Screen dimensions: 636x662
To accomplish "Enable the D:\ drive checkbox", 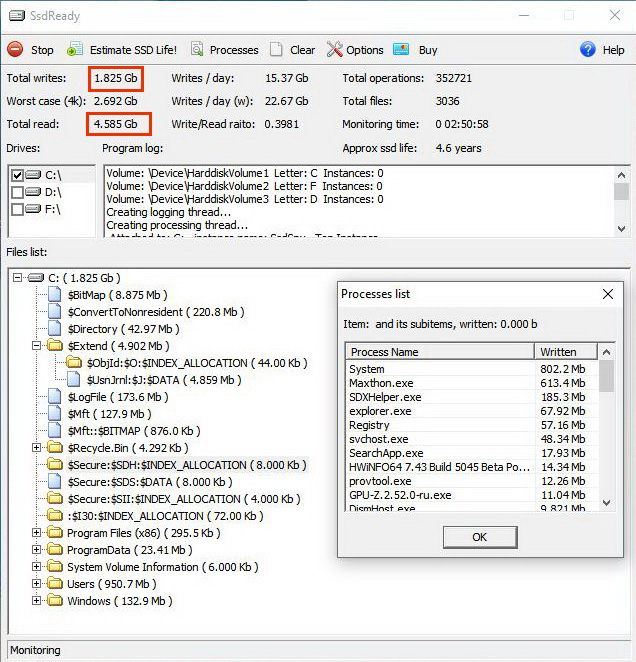I will coord(17,192).
